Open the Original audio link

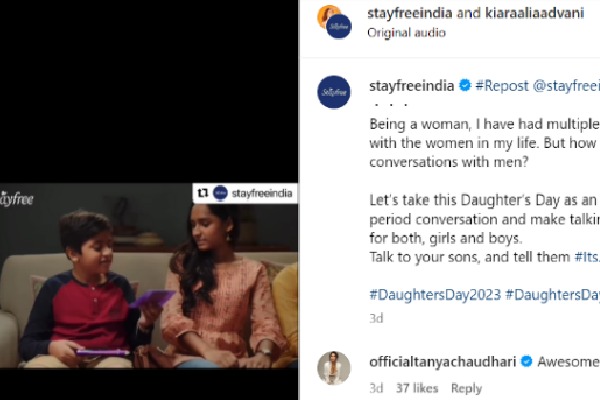tap(406, 32)
